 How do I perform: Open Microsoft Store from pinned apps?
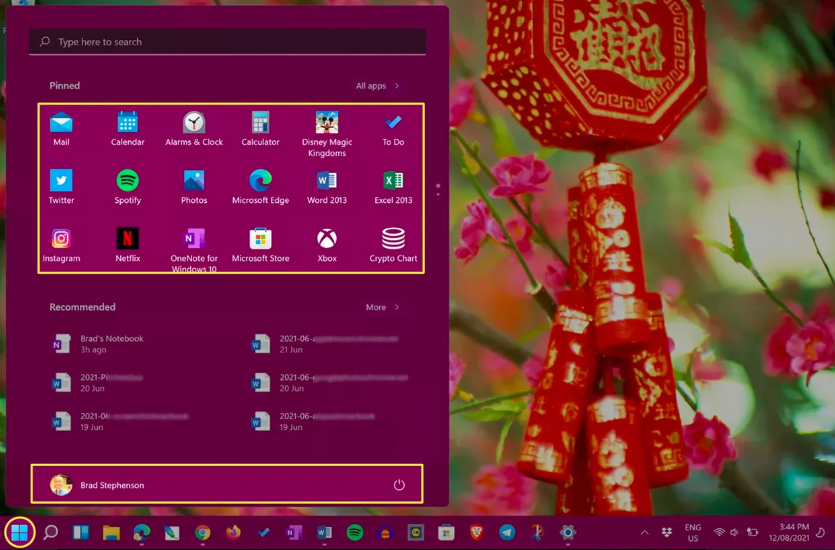click(x=260, y=245)
